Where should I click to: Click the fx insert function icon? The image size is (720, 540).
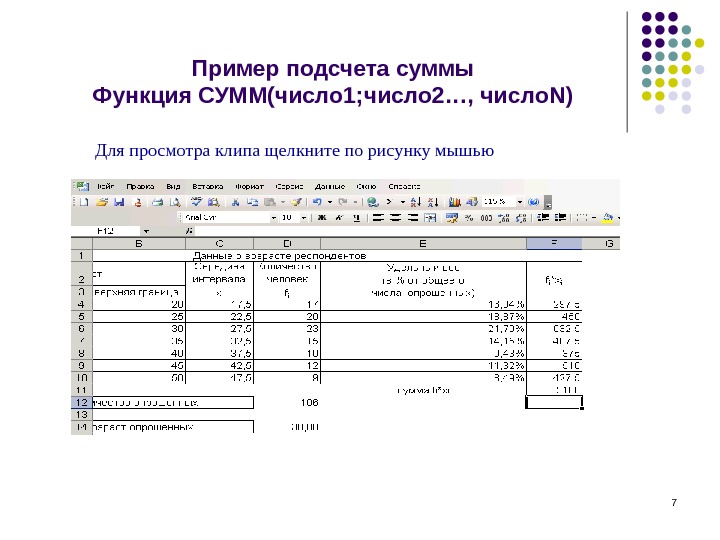point(189,231)
